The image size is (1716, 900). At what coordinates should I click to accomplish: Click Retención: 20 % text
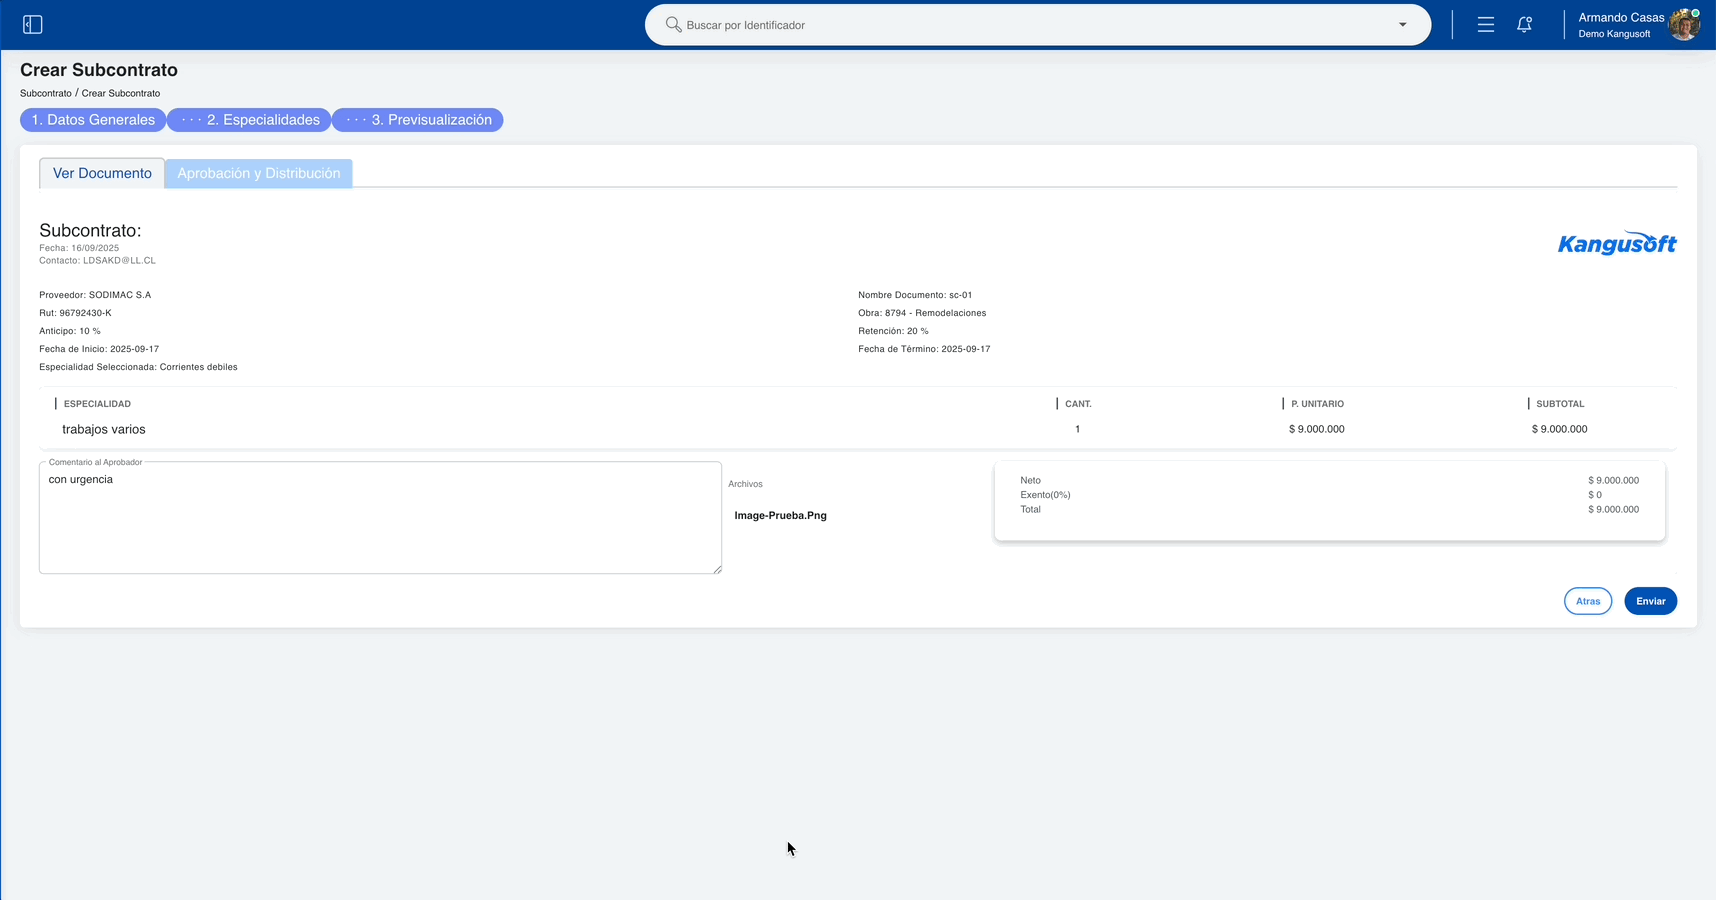[x=893, y=331]
